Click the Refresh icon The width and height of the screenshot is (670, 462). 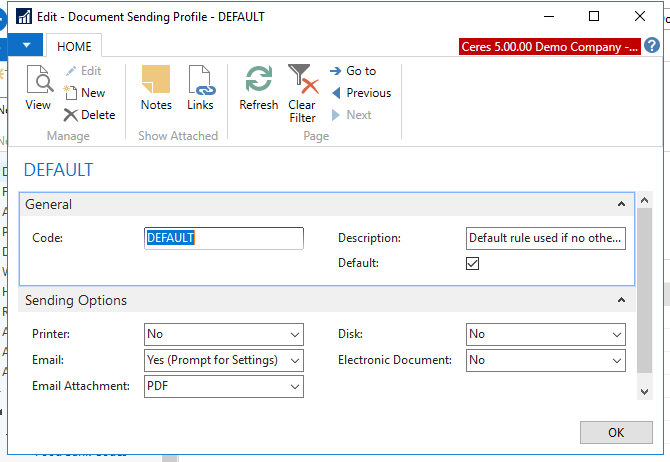point(259,88)
